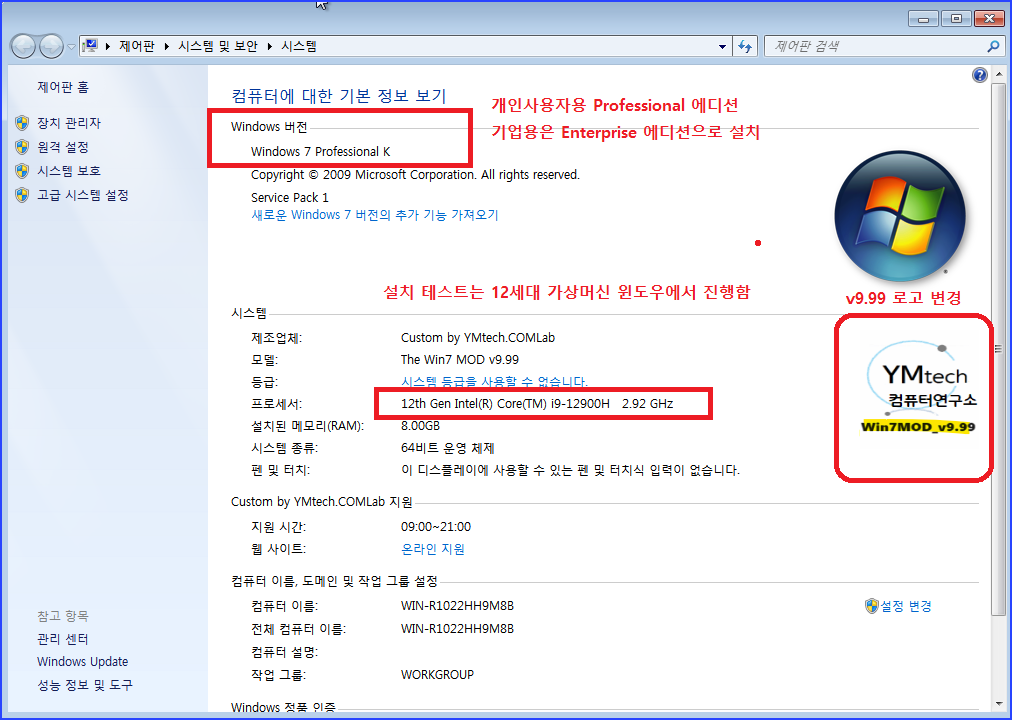
Task: Click the Windows 7 logo orb image
Action: pos(900,216)
